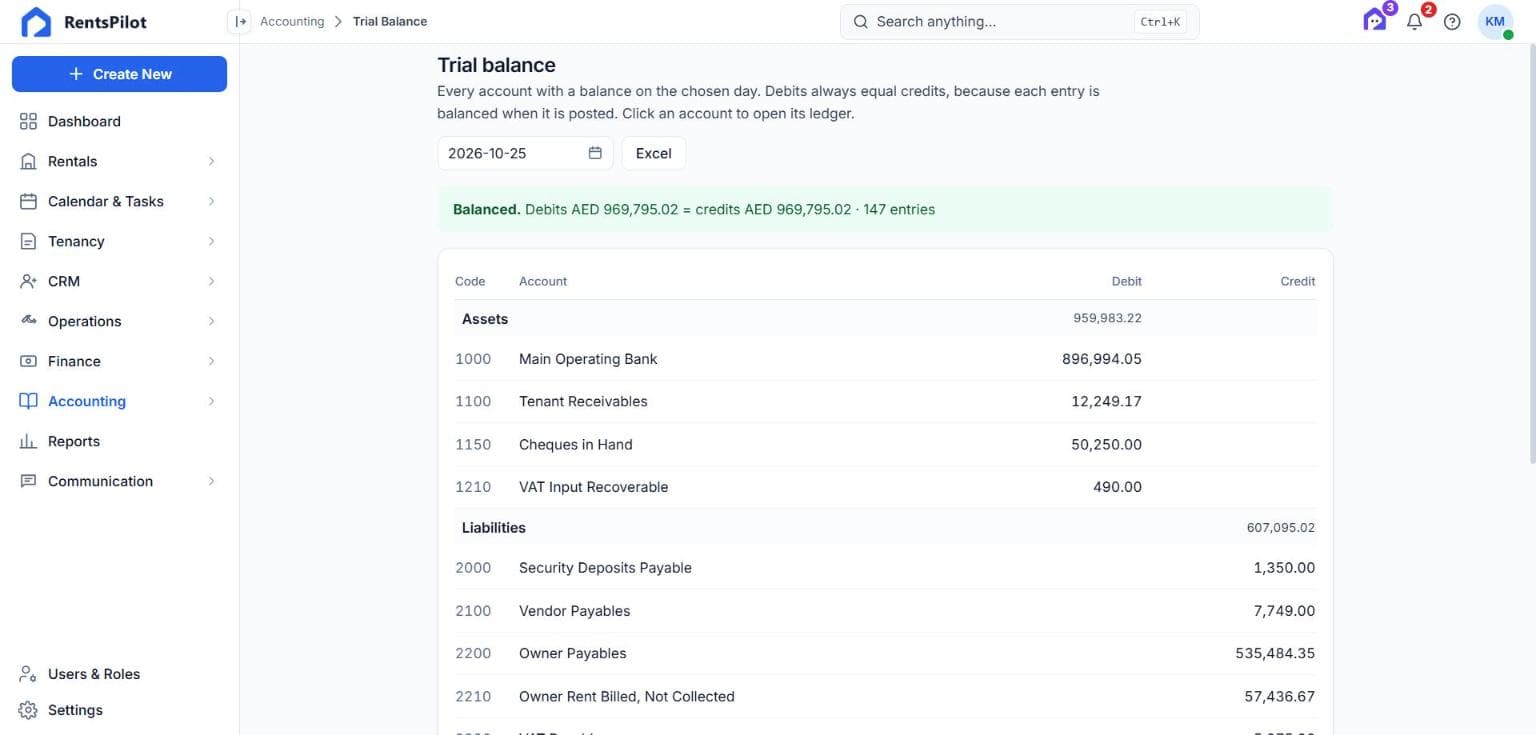The image size is (1536, 735).
Task: Expand the Finance submenu chevron
Action: 211,361
